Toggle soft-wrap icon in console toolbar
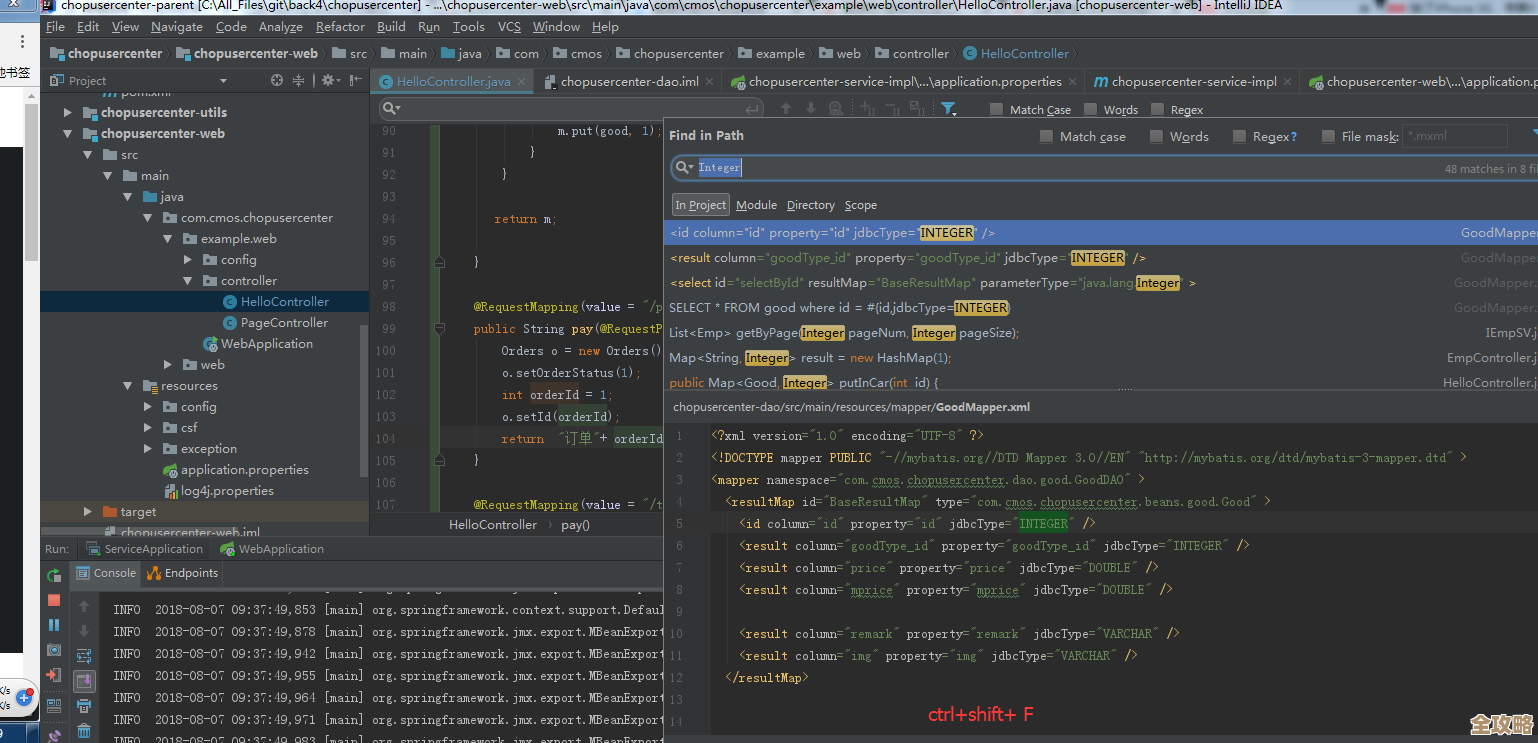 (x=84, y=656)
